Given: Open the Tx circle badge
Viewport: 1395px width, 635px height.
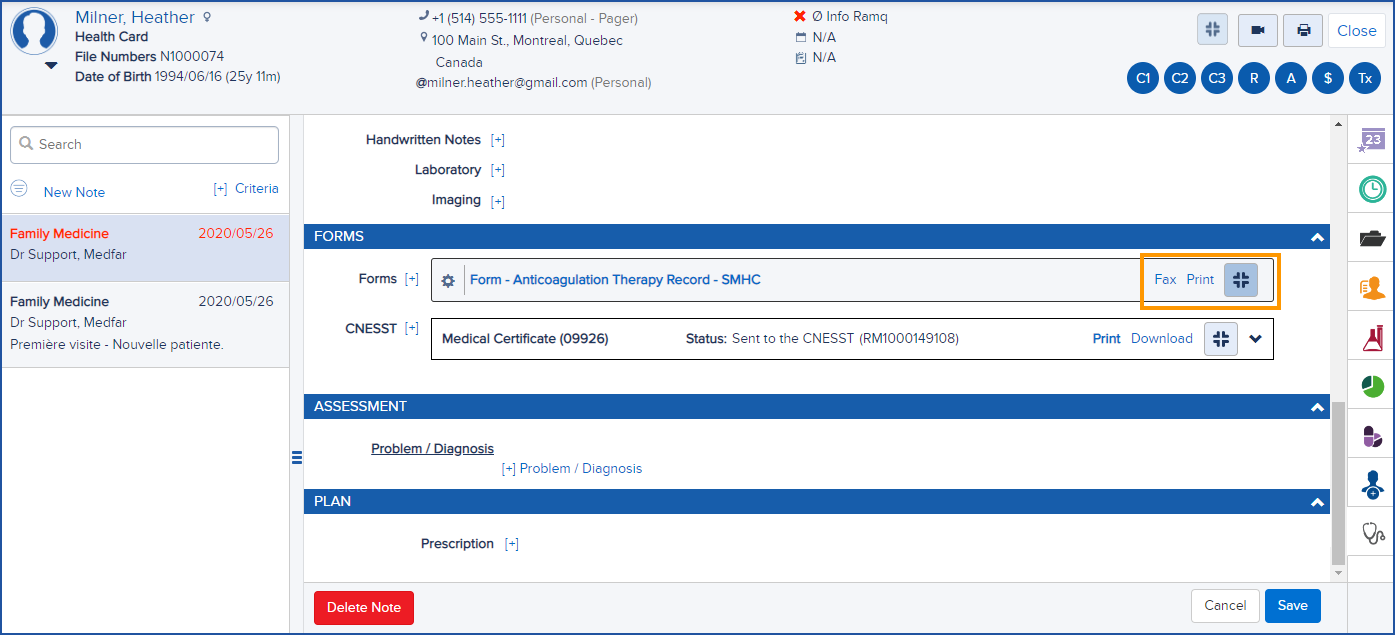Looking at the screenshot, I should [1365, 77].
